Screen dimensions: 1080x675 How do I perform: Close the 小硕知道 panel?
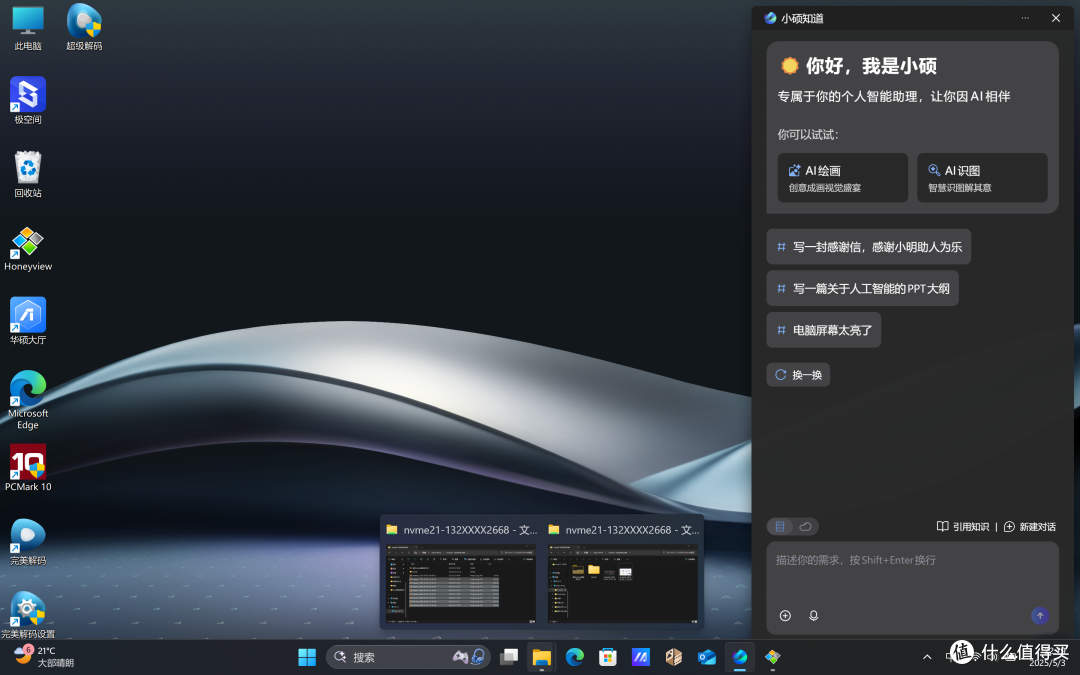tap(1056, 18)
